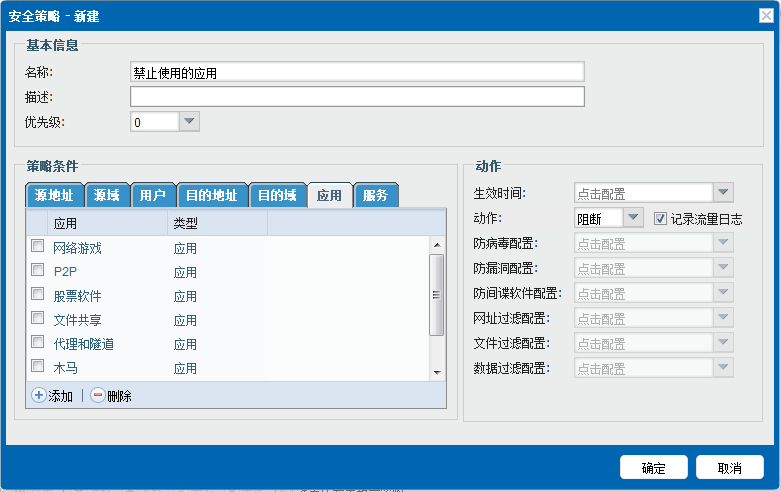Click the 确定 button
This screenshot has height=492, width=781.
653,468
